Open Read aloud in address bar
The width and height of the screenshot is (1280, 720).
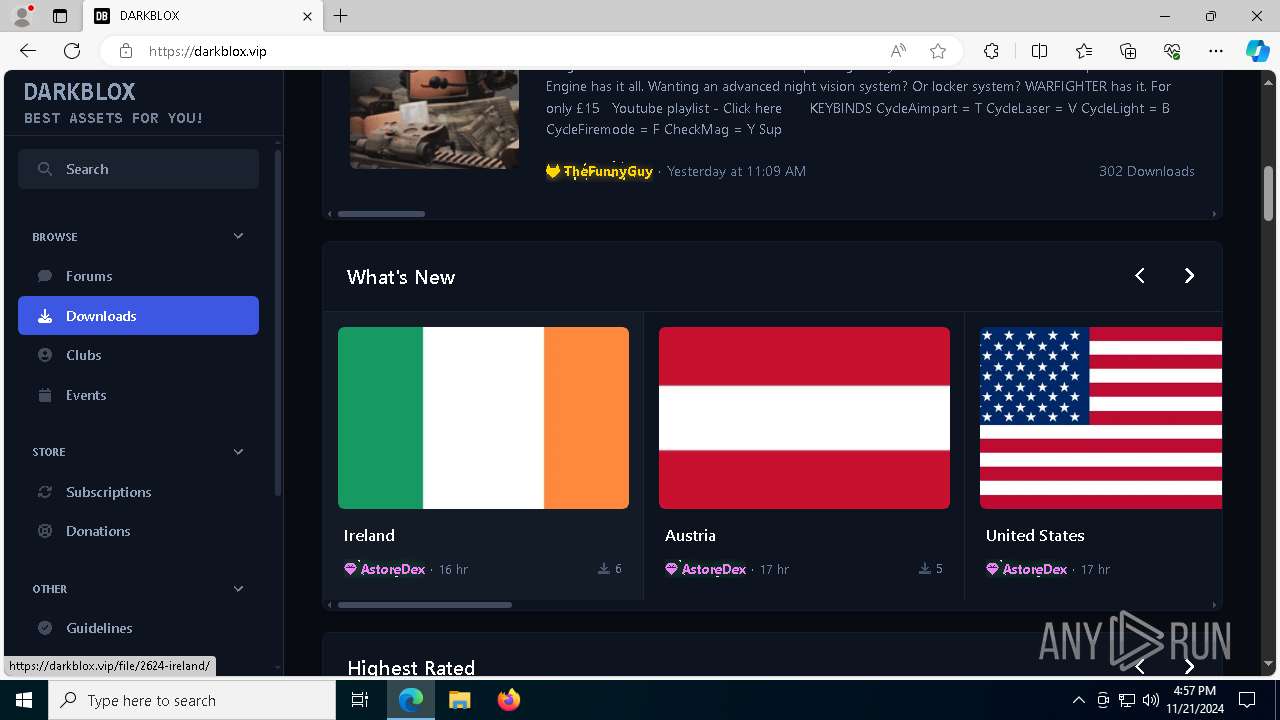click(x=898, y=51)
